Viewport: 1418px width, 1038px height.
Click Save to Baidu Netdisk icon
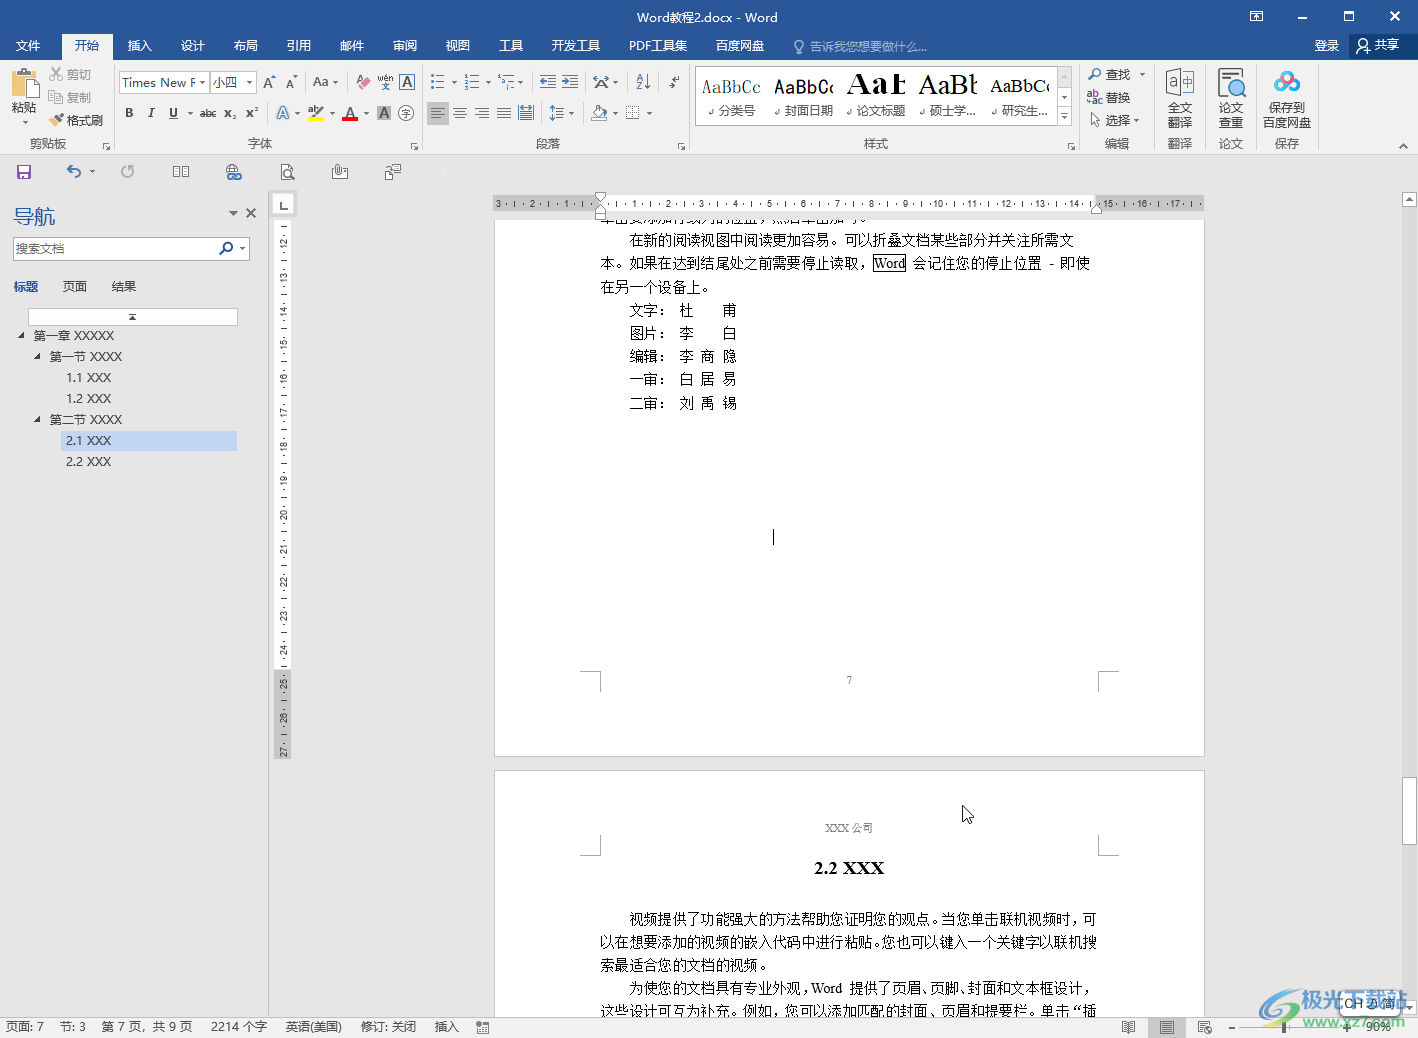(x=1287, y=99)
